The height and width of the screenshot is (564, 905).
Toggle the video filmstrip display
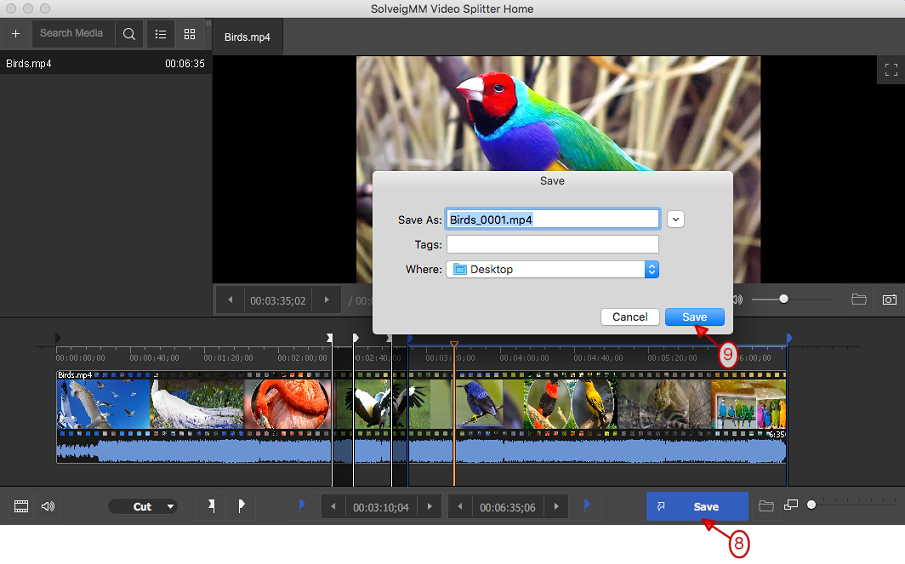[21, 506]
